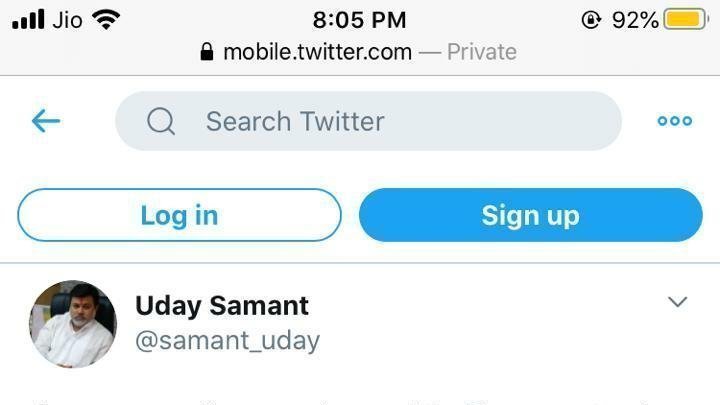Open the three-dot more options menu

[x=675, y=121]
